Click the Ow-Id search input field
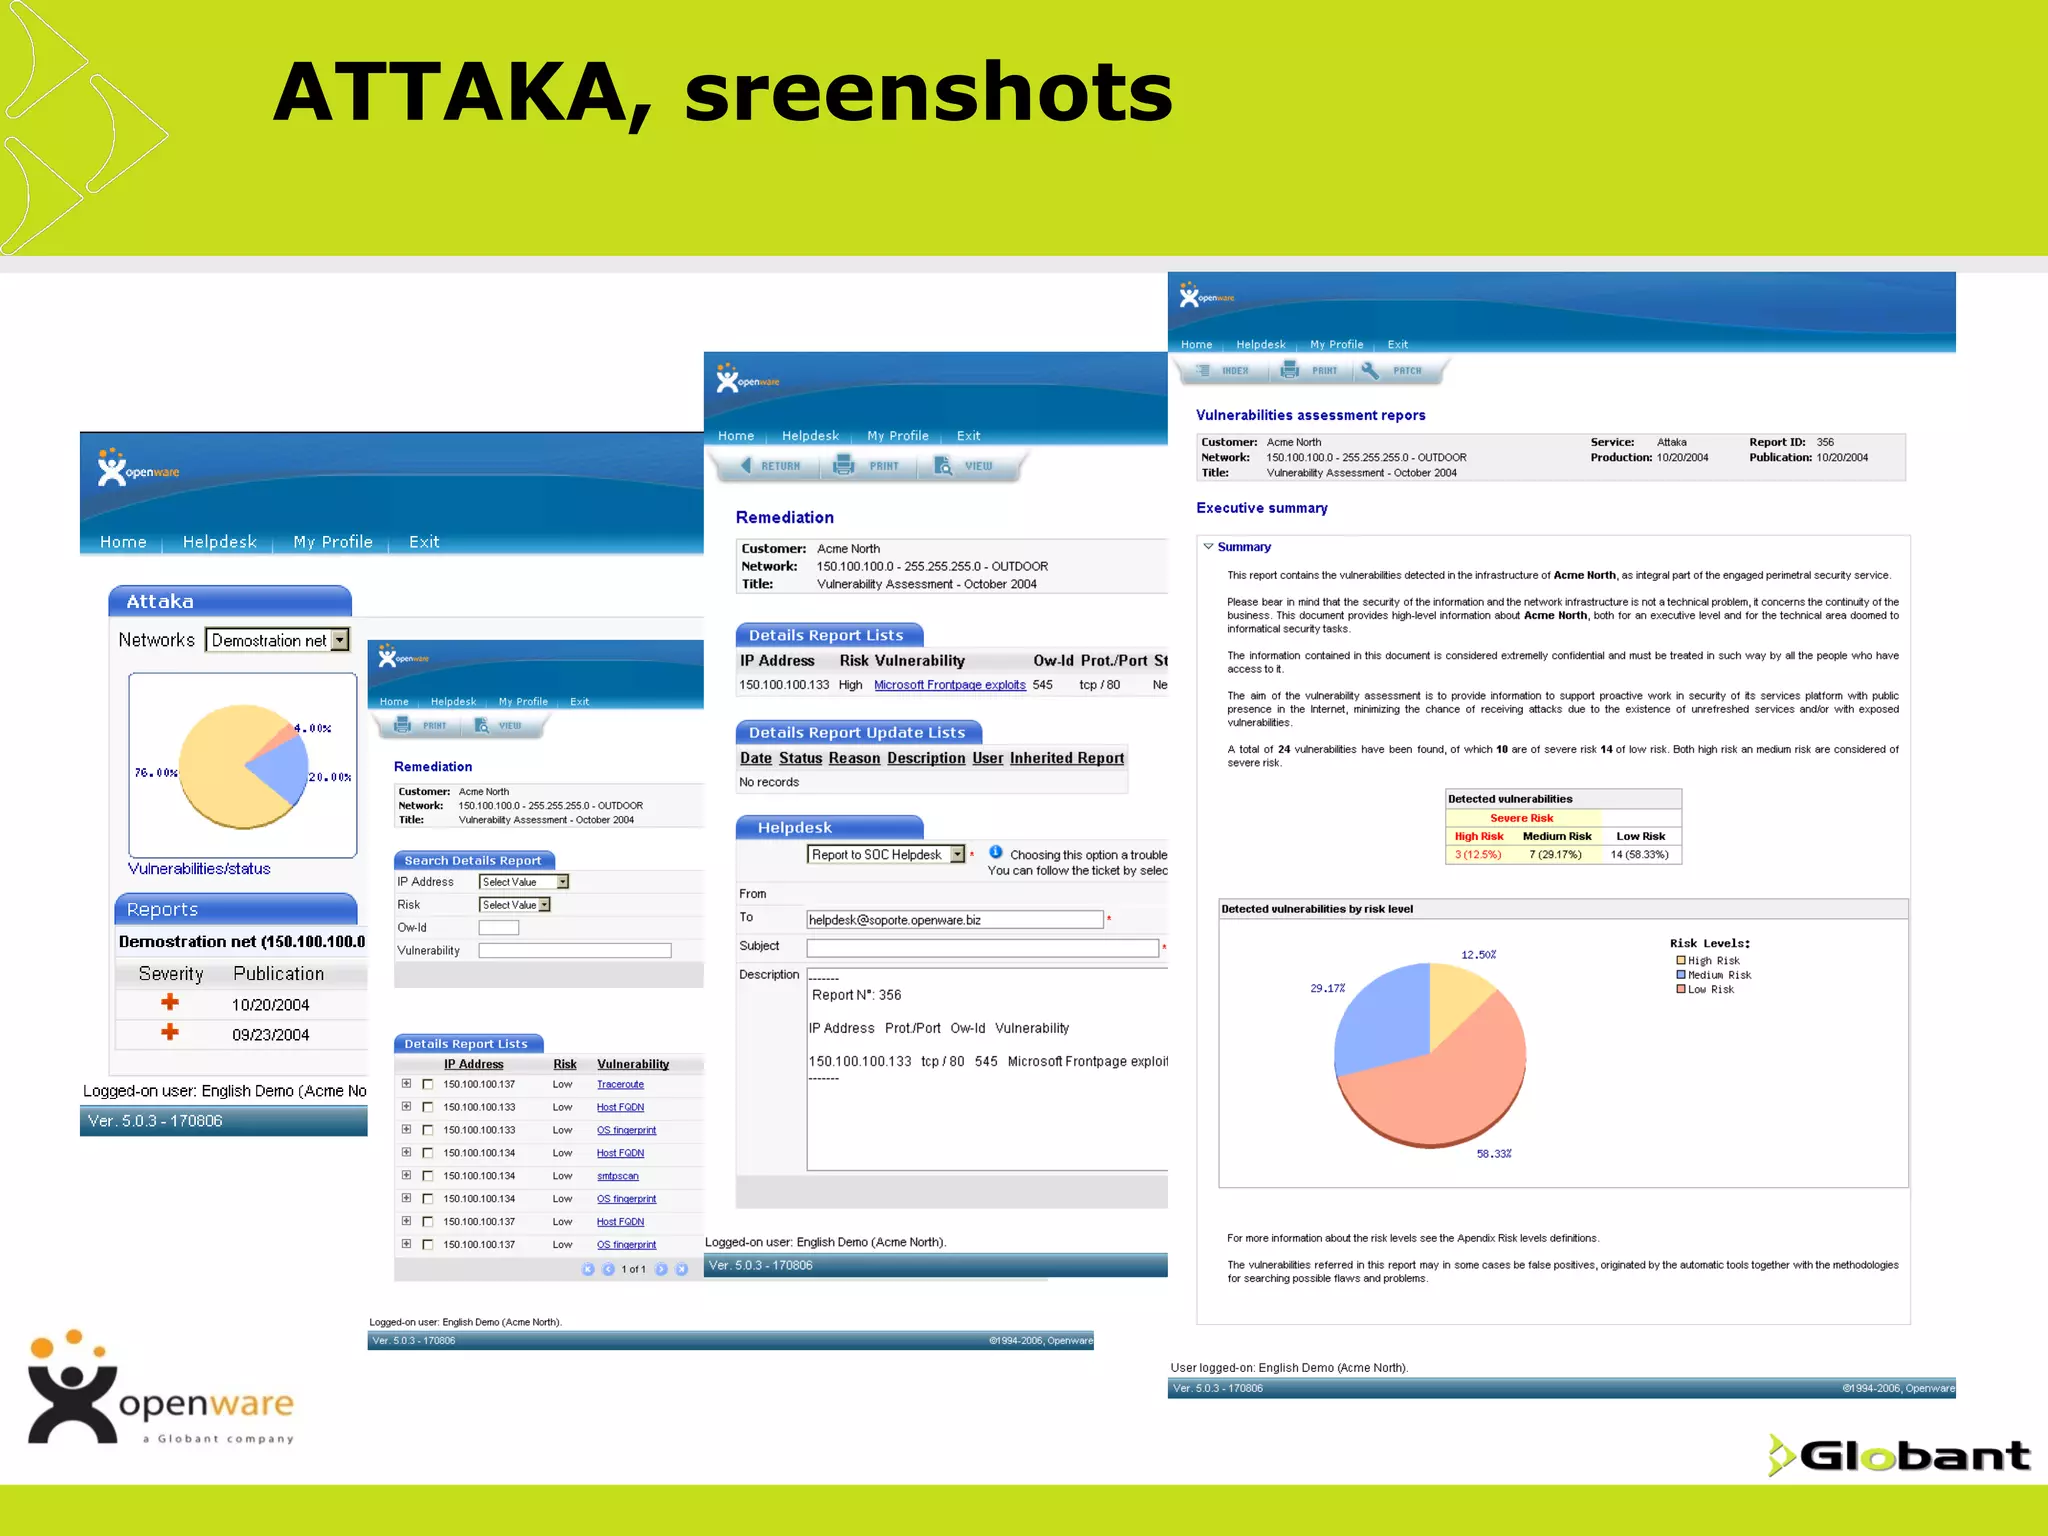Image resolution: width=2048 pixels, height=1536 pixels. [x=499, y=928]
